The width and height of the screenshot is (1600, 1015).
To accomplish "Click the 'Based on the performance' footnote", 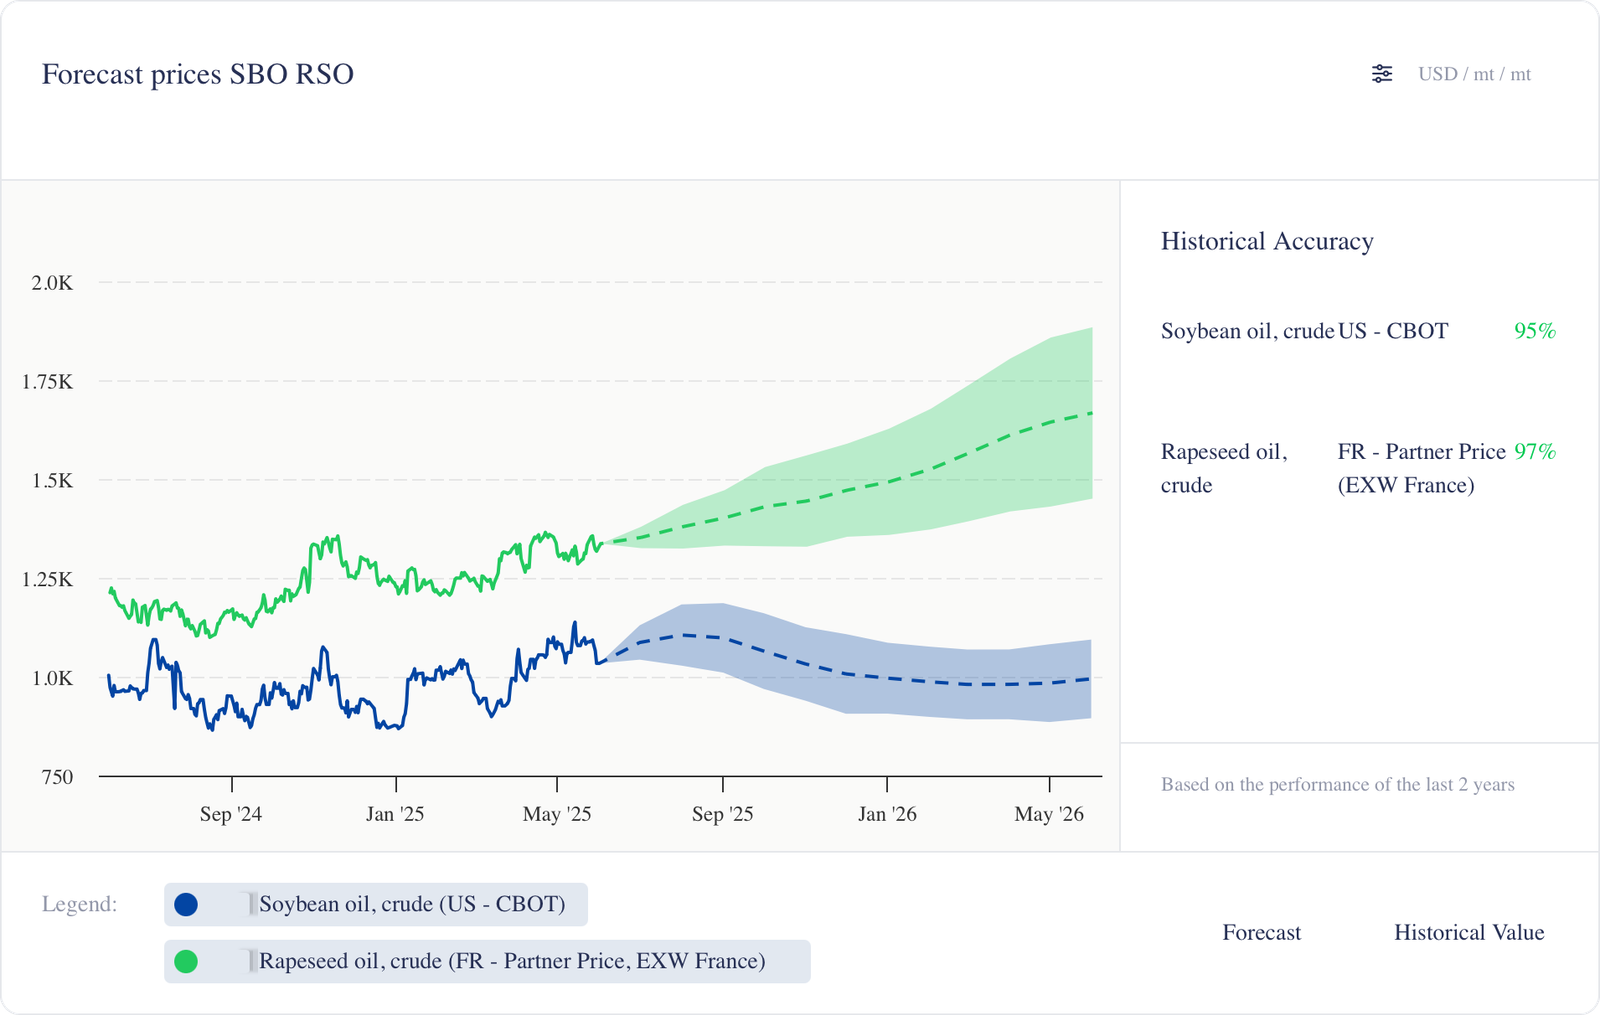I will point(1337,785).
